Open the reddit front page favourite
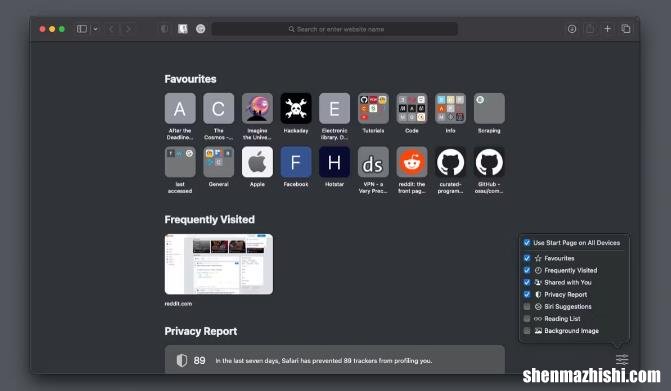671x391 pixels. pyautogui.click(x=412, y=162)
